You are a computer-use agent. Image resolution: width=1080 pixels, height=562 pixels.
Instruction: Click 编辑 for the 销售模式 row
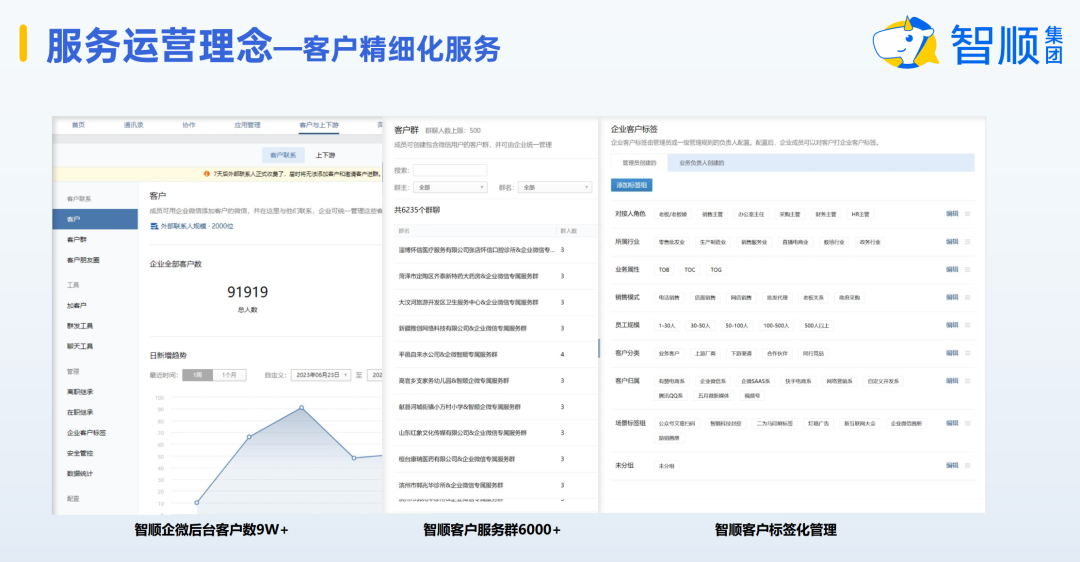tap(952, 298)
